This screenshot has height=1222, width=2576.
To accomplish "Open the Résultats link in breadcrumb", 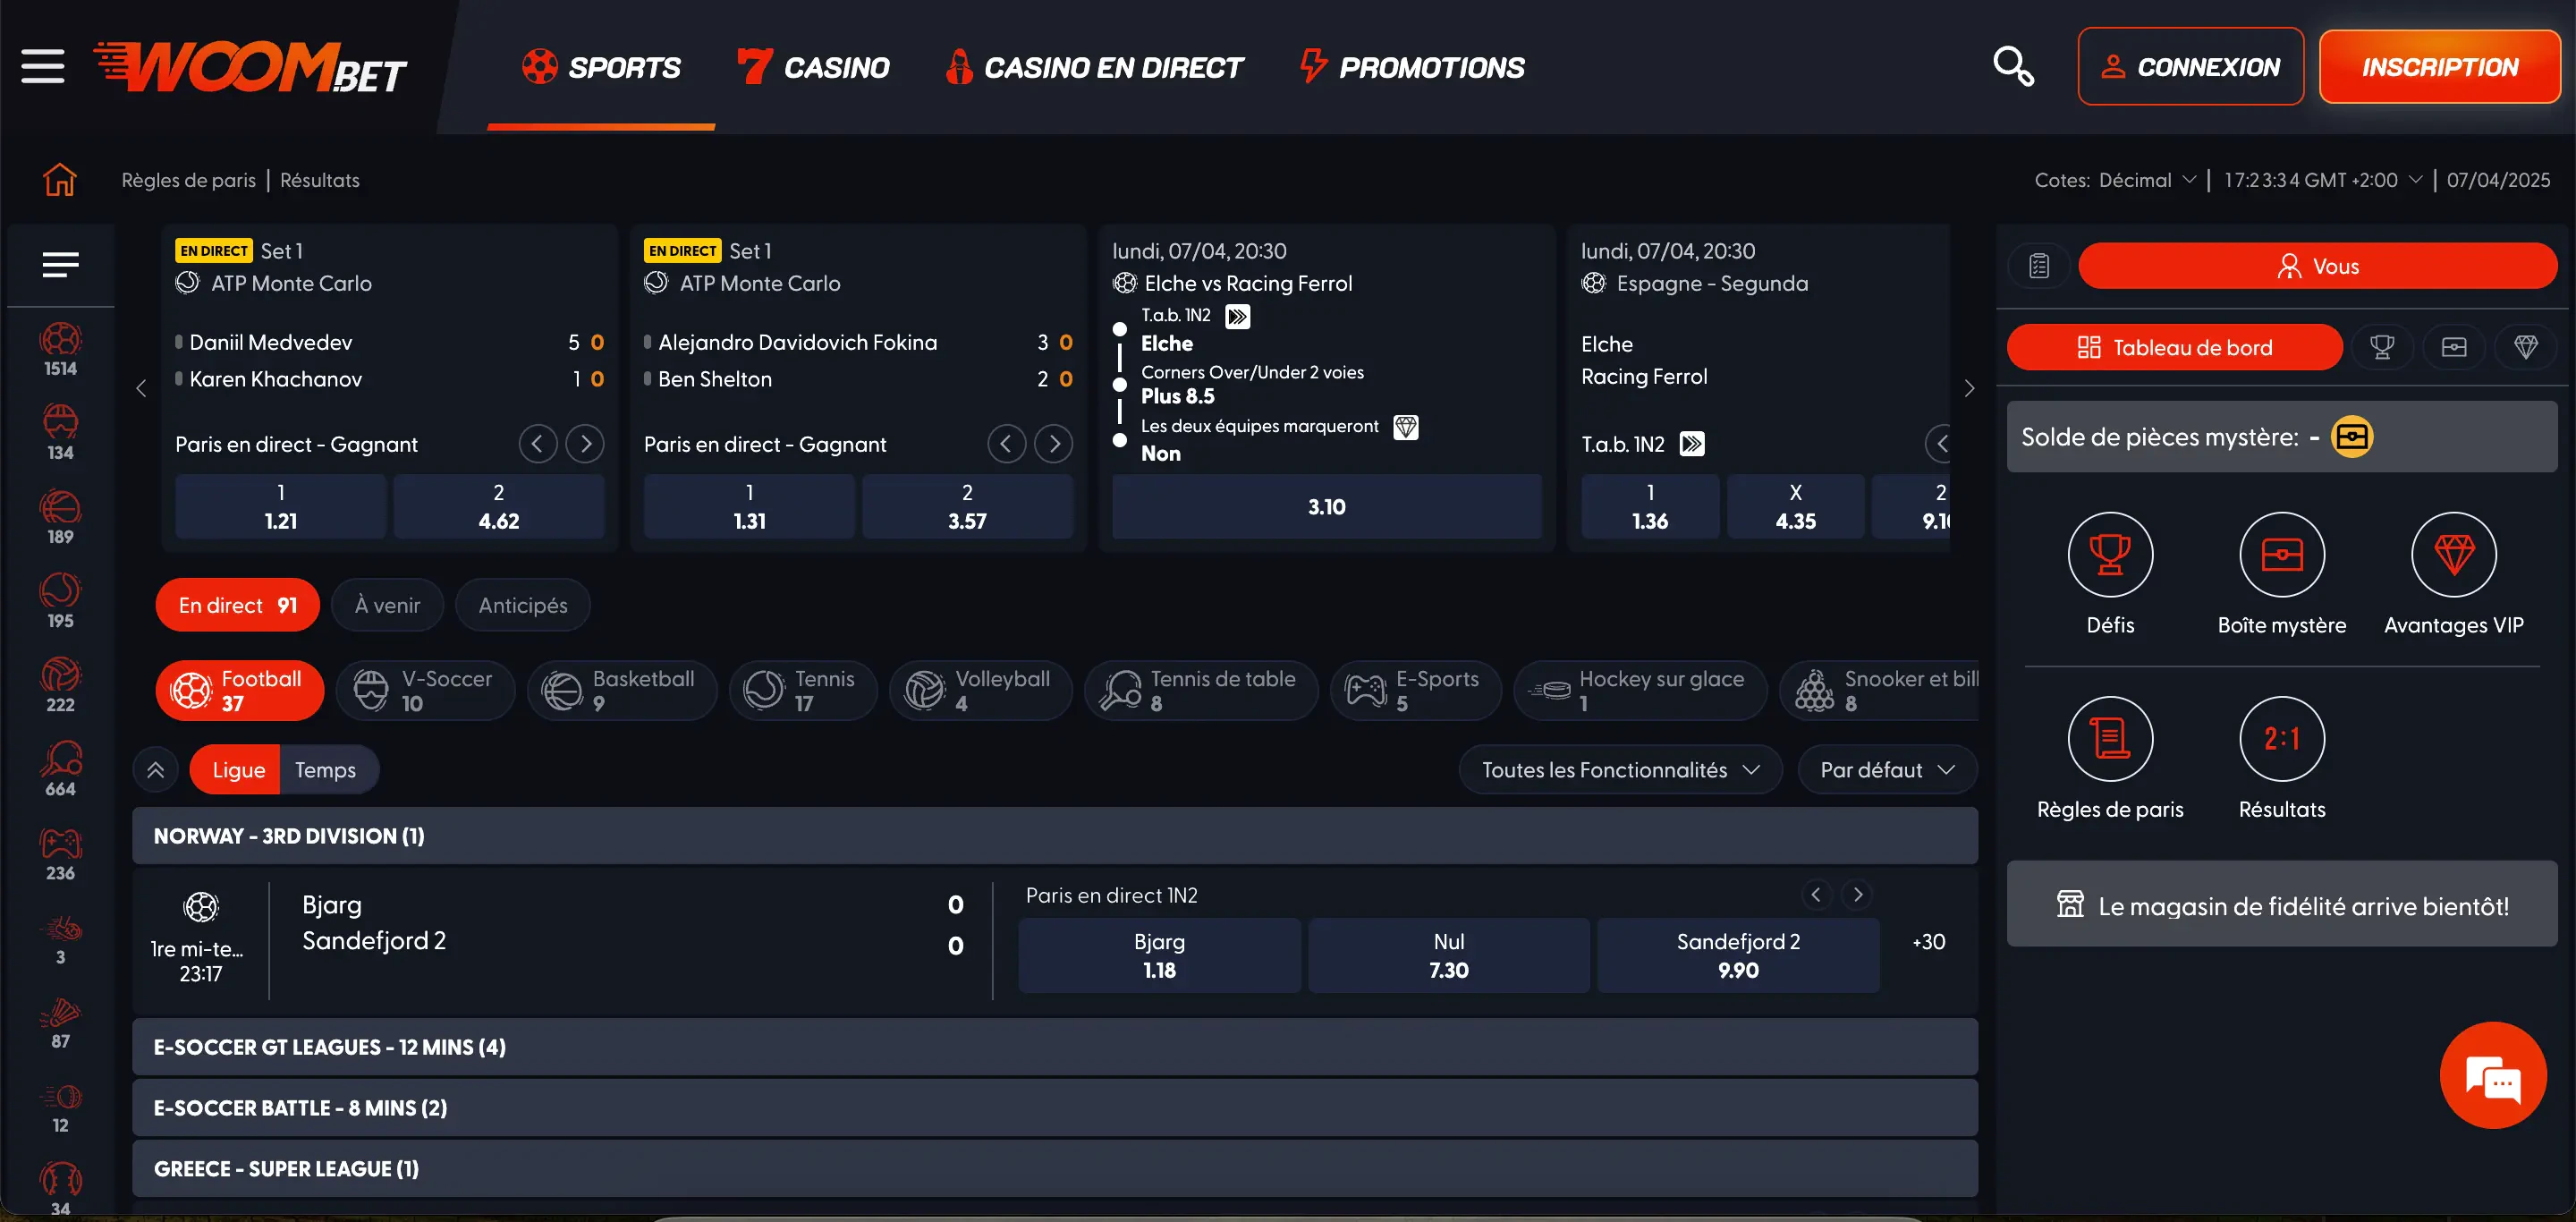I will pyautogui.click(x=320, y=180).
